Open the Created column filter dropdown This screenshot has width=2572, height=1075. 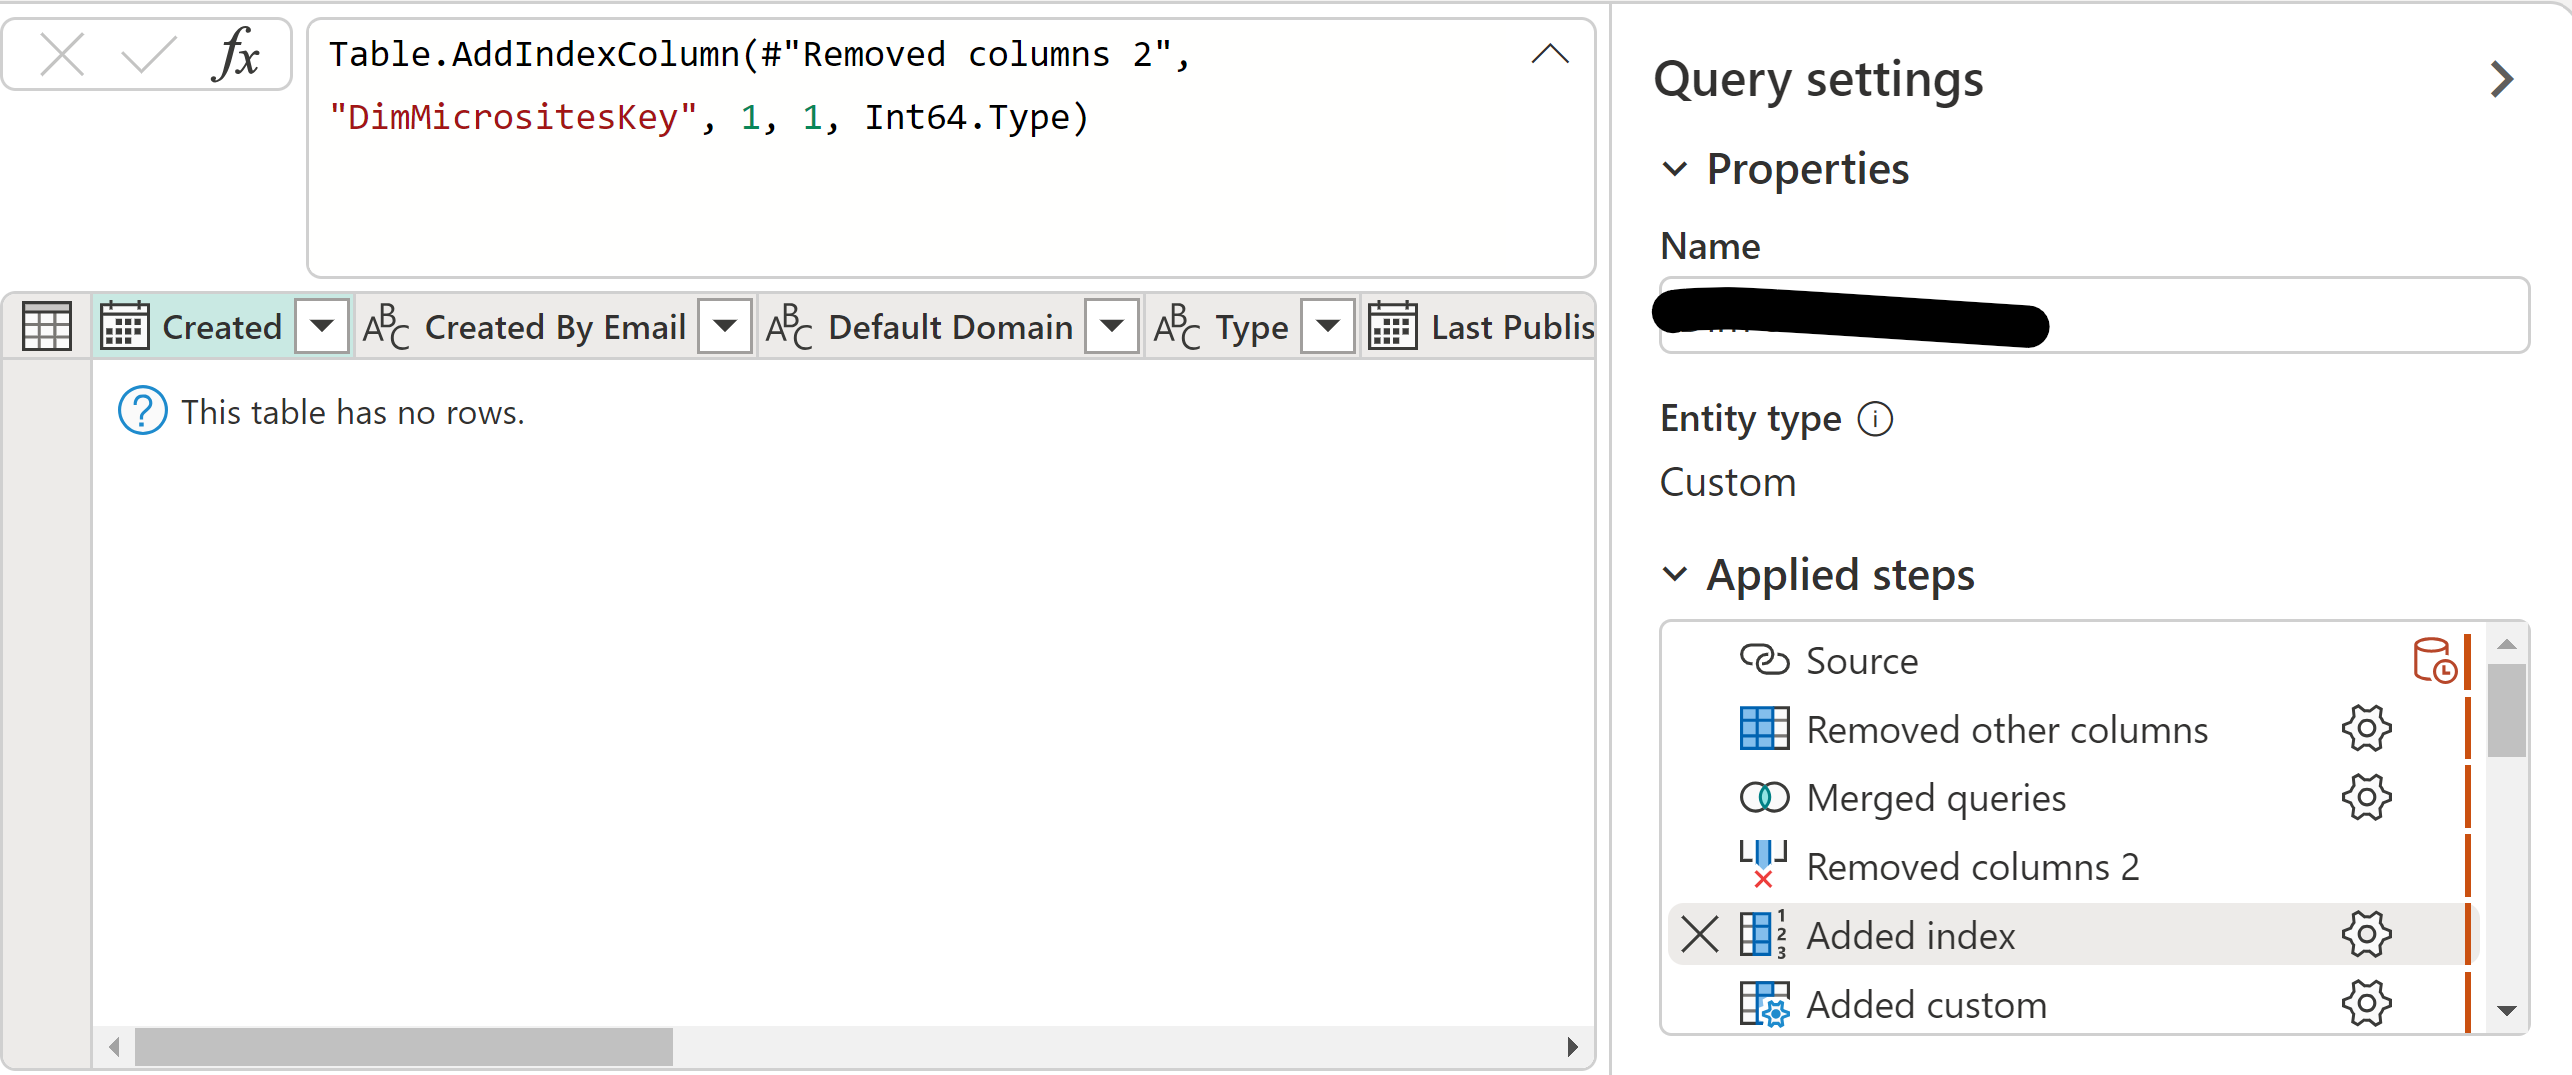click(321, 326)
